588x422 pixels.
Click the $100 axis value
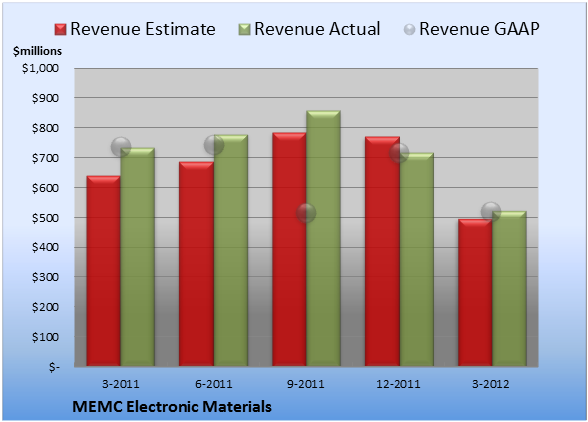(x=45, y=337)
